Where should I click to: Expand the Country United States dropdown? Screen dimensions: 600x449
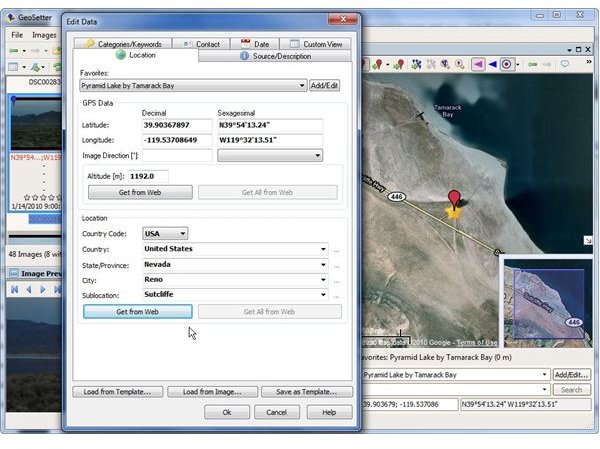(323, 249)
